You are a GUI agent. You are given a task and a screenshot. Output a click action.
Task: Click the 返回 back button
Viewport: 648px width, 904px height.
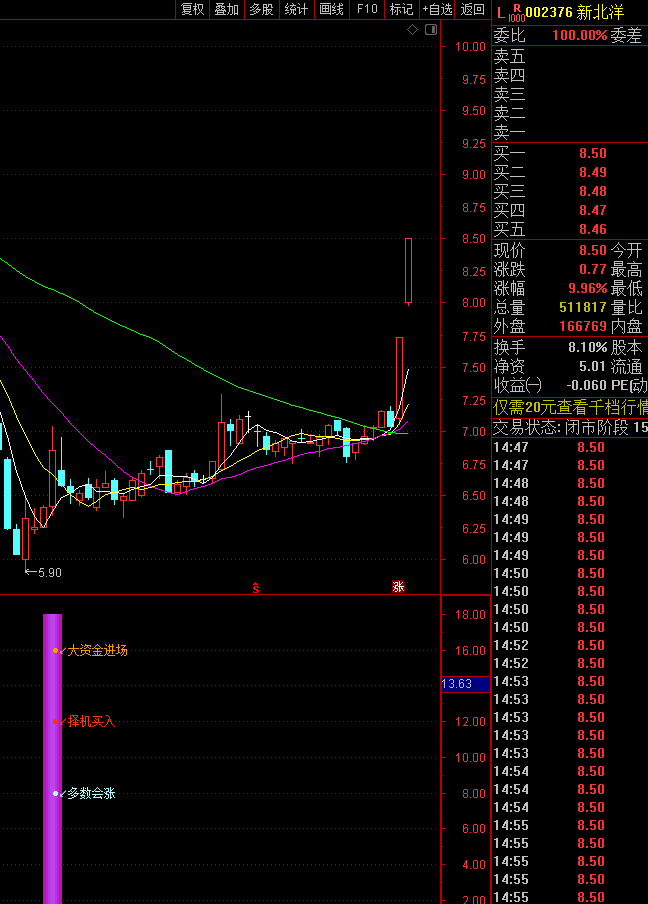(x=473, y=9)
